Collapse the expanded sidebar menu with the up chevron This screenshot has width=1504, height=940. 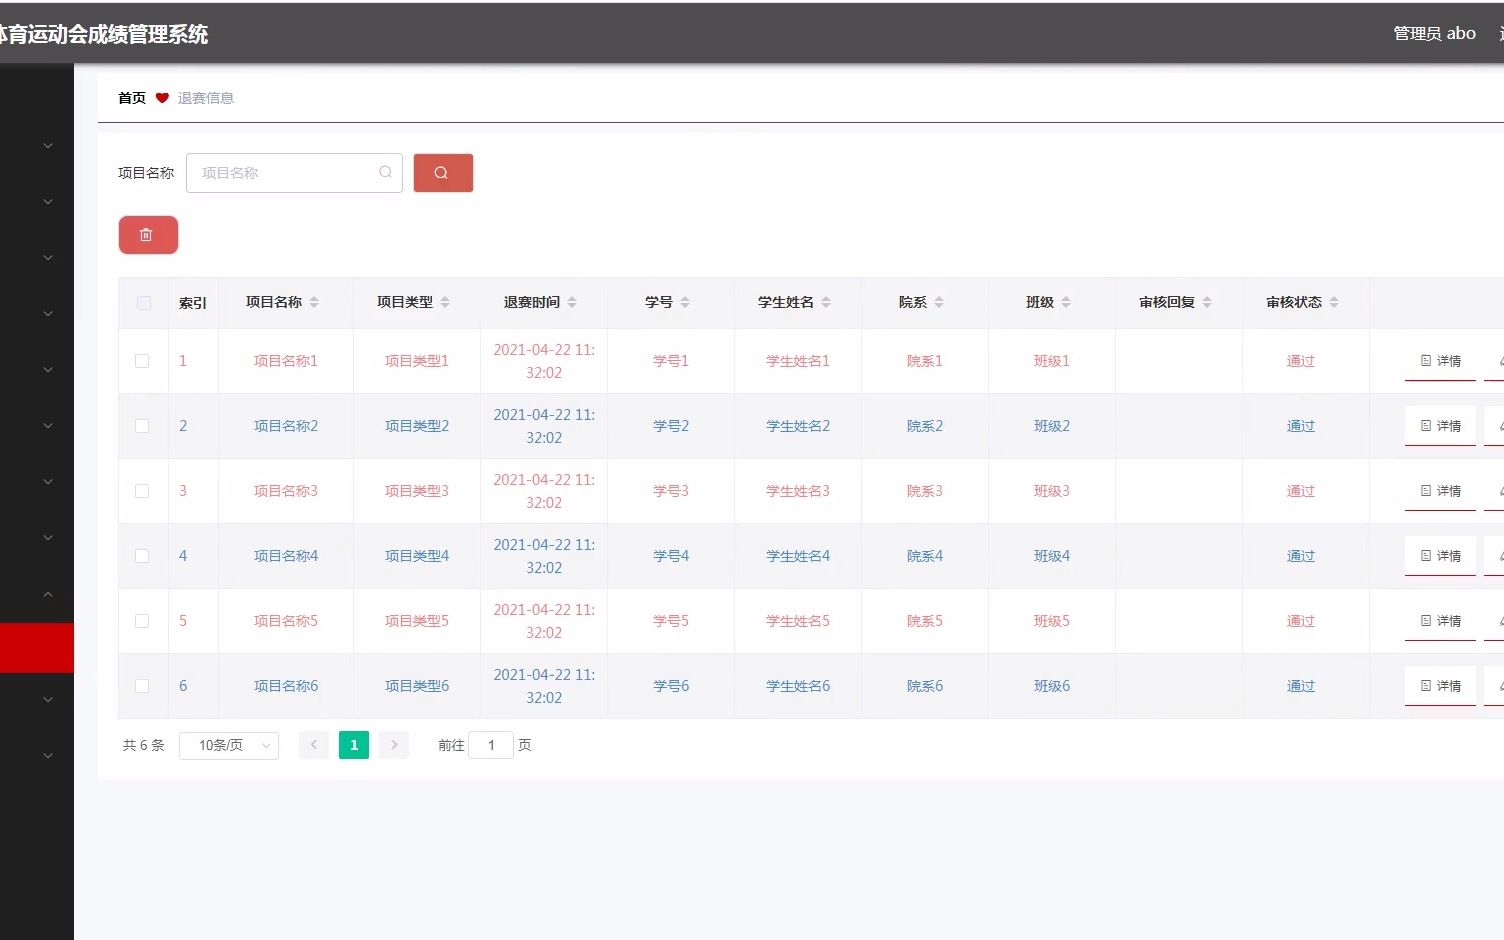click(48, 594)
